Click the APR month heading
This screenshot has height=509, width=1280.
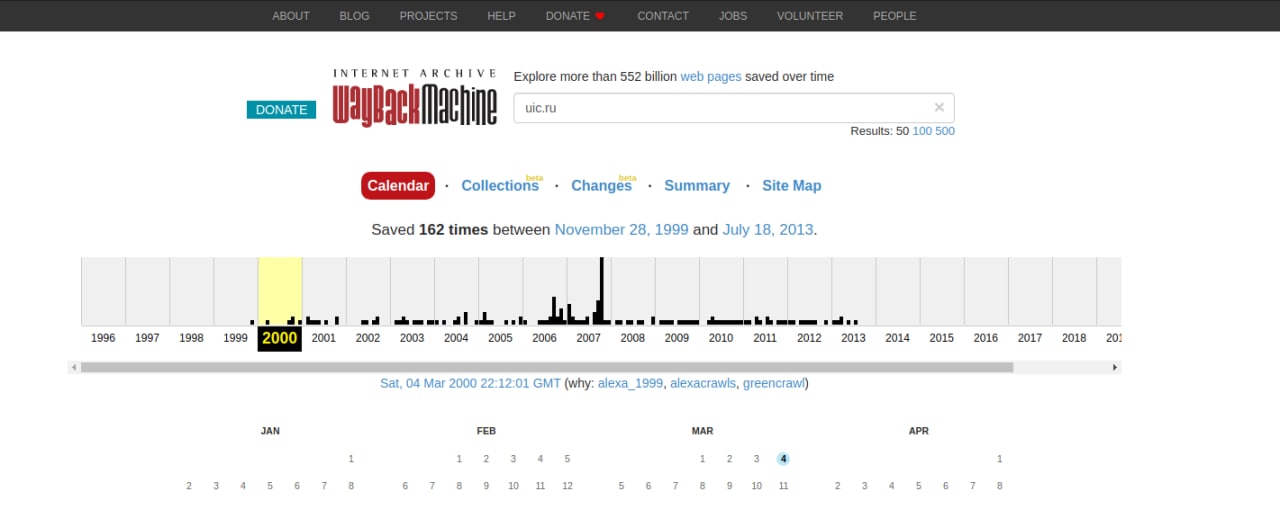[919, 431]
